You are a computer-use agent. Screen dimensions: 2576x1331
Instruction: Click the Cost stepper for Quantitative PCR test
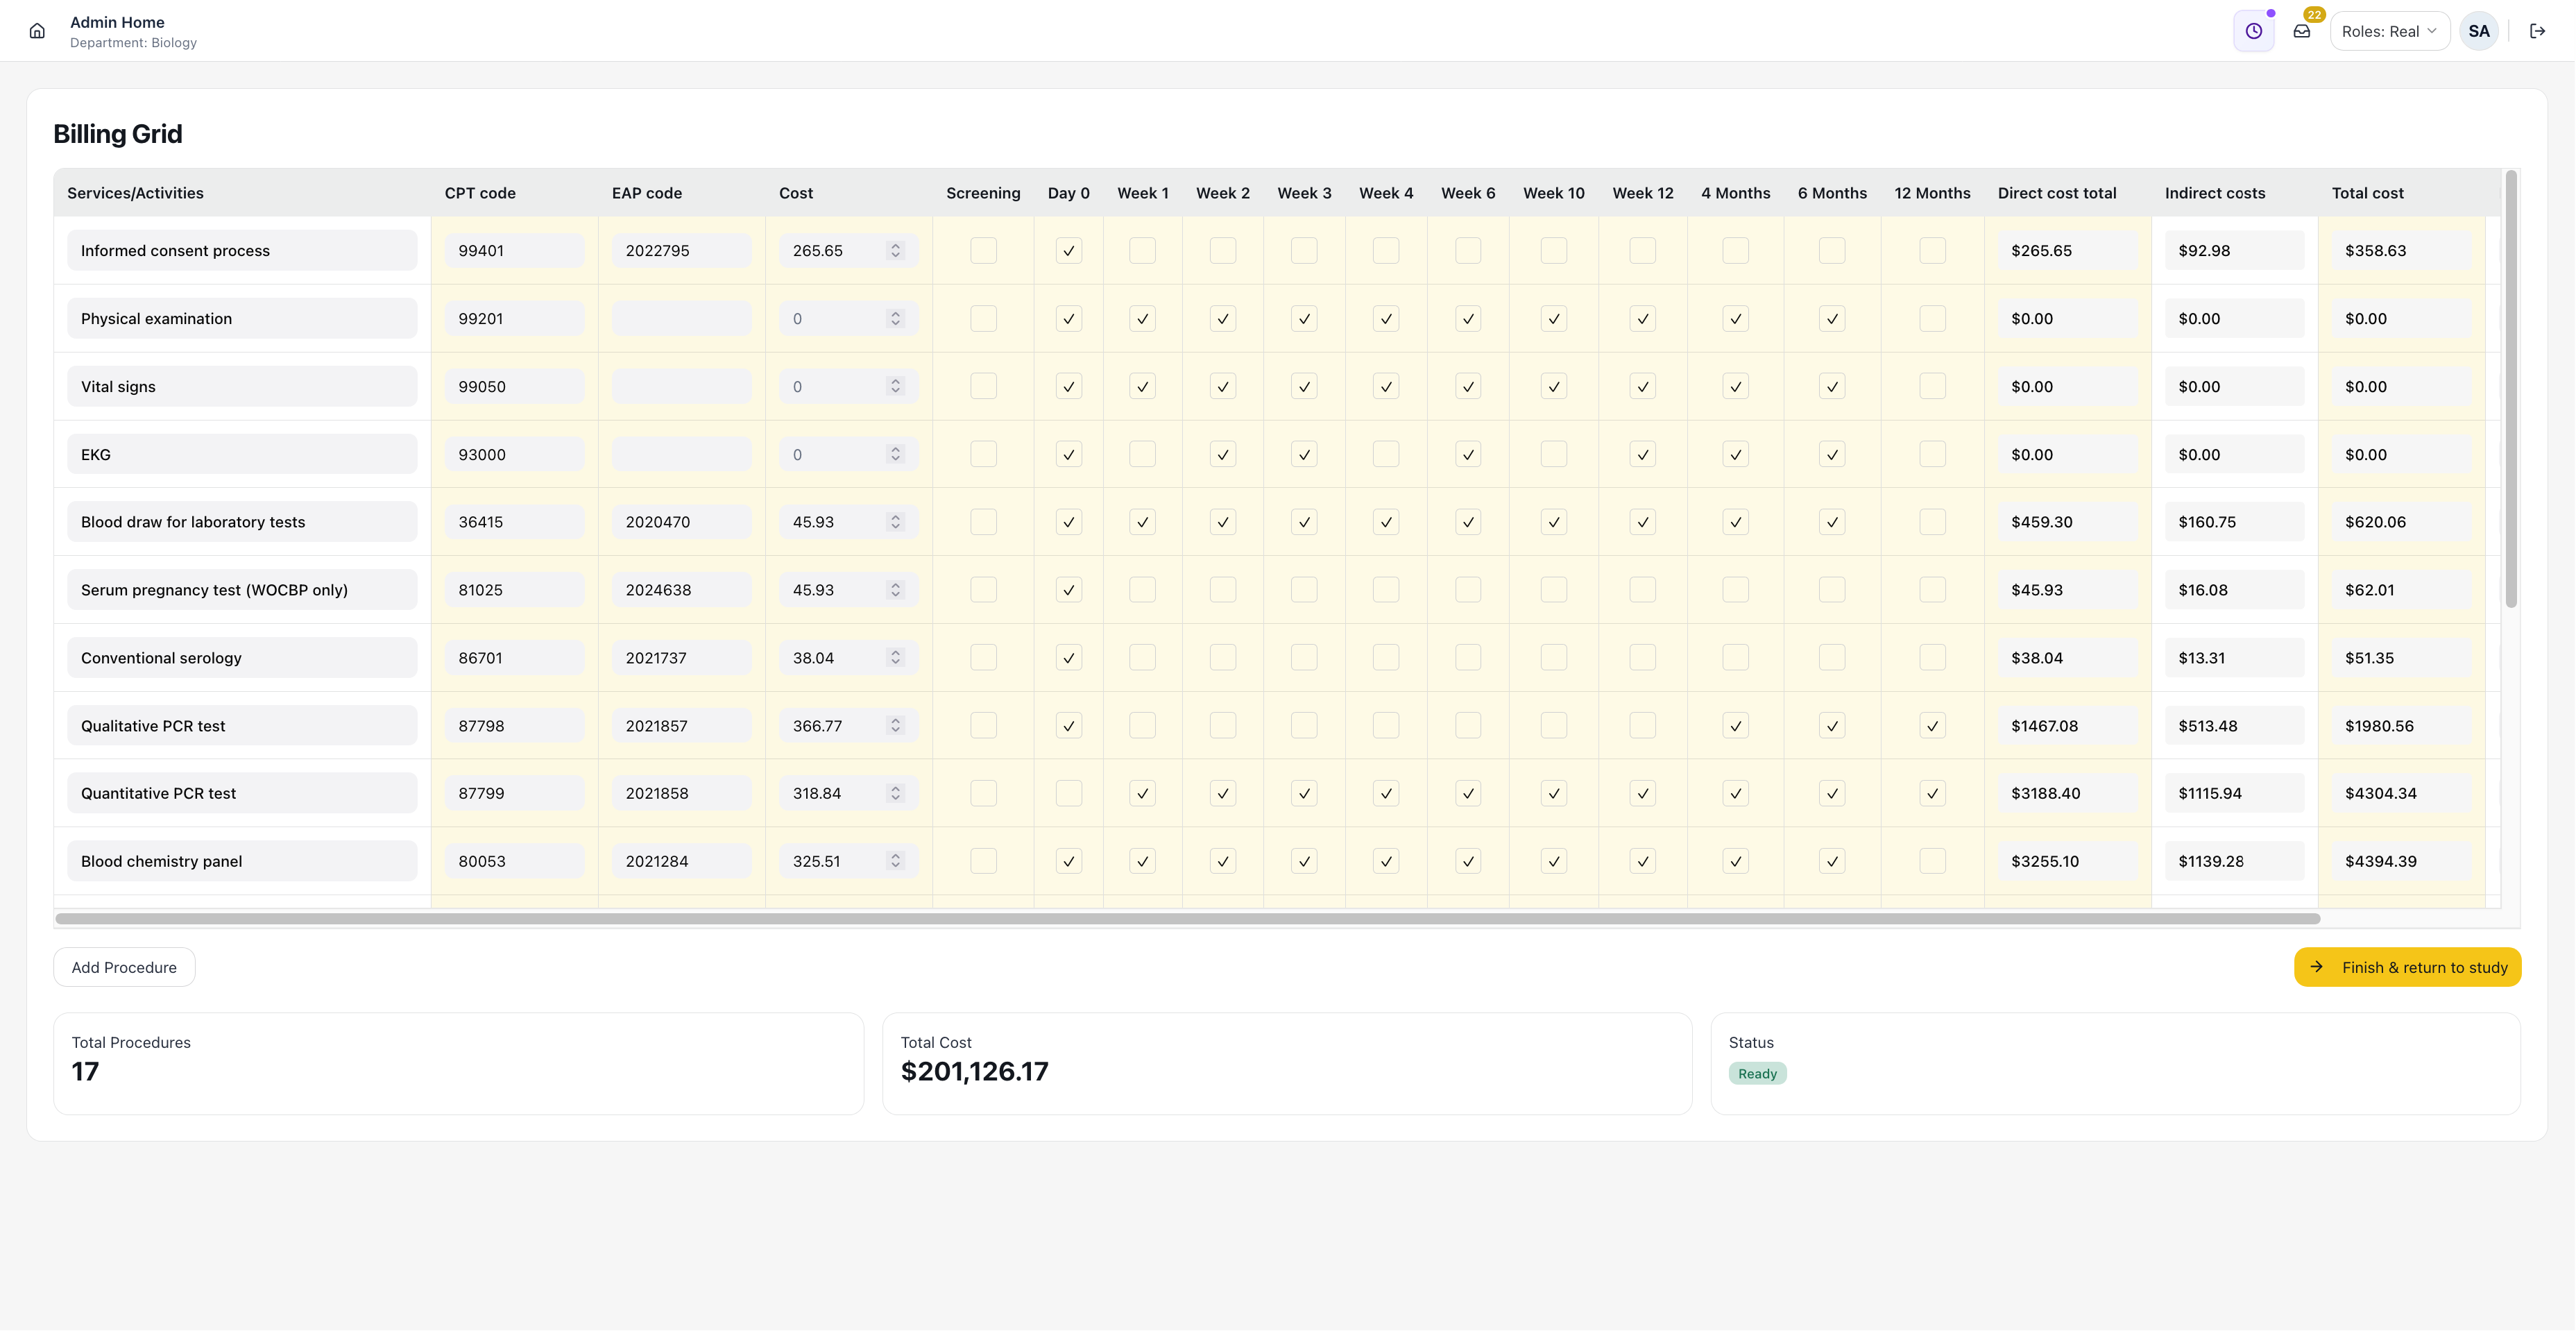(x=895, y=793)
